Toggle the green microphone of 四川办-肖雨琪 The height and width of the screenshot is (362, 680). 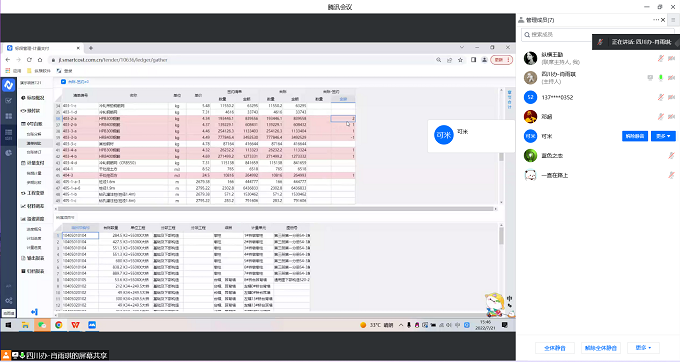click(x=660, y=78)
